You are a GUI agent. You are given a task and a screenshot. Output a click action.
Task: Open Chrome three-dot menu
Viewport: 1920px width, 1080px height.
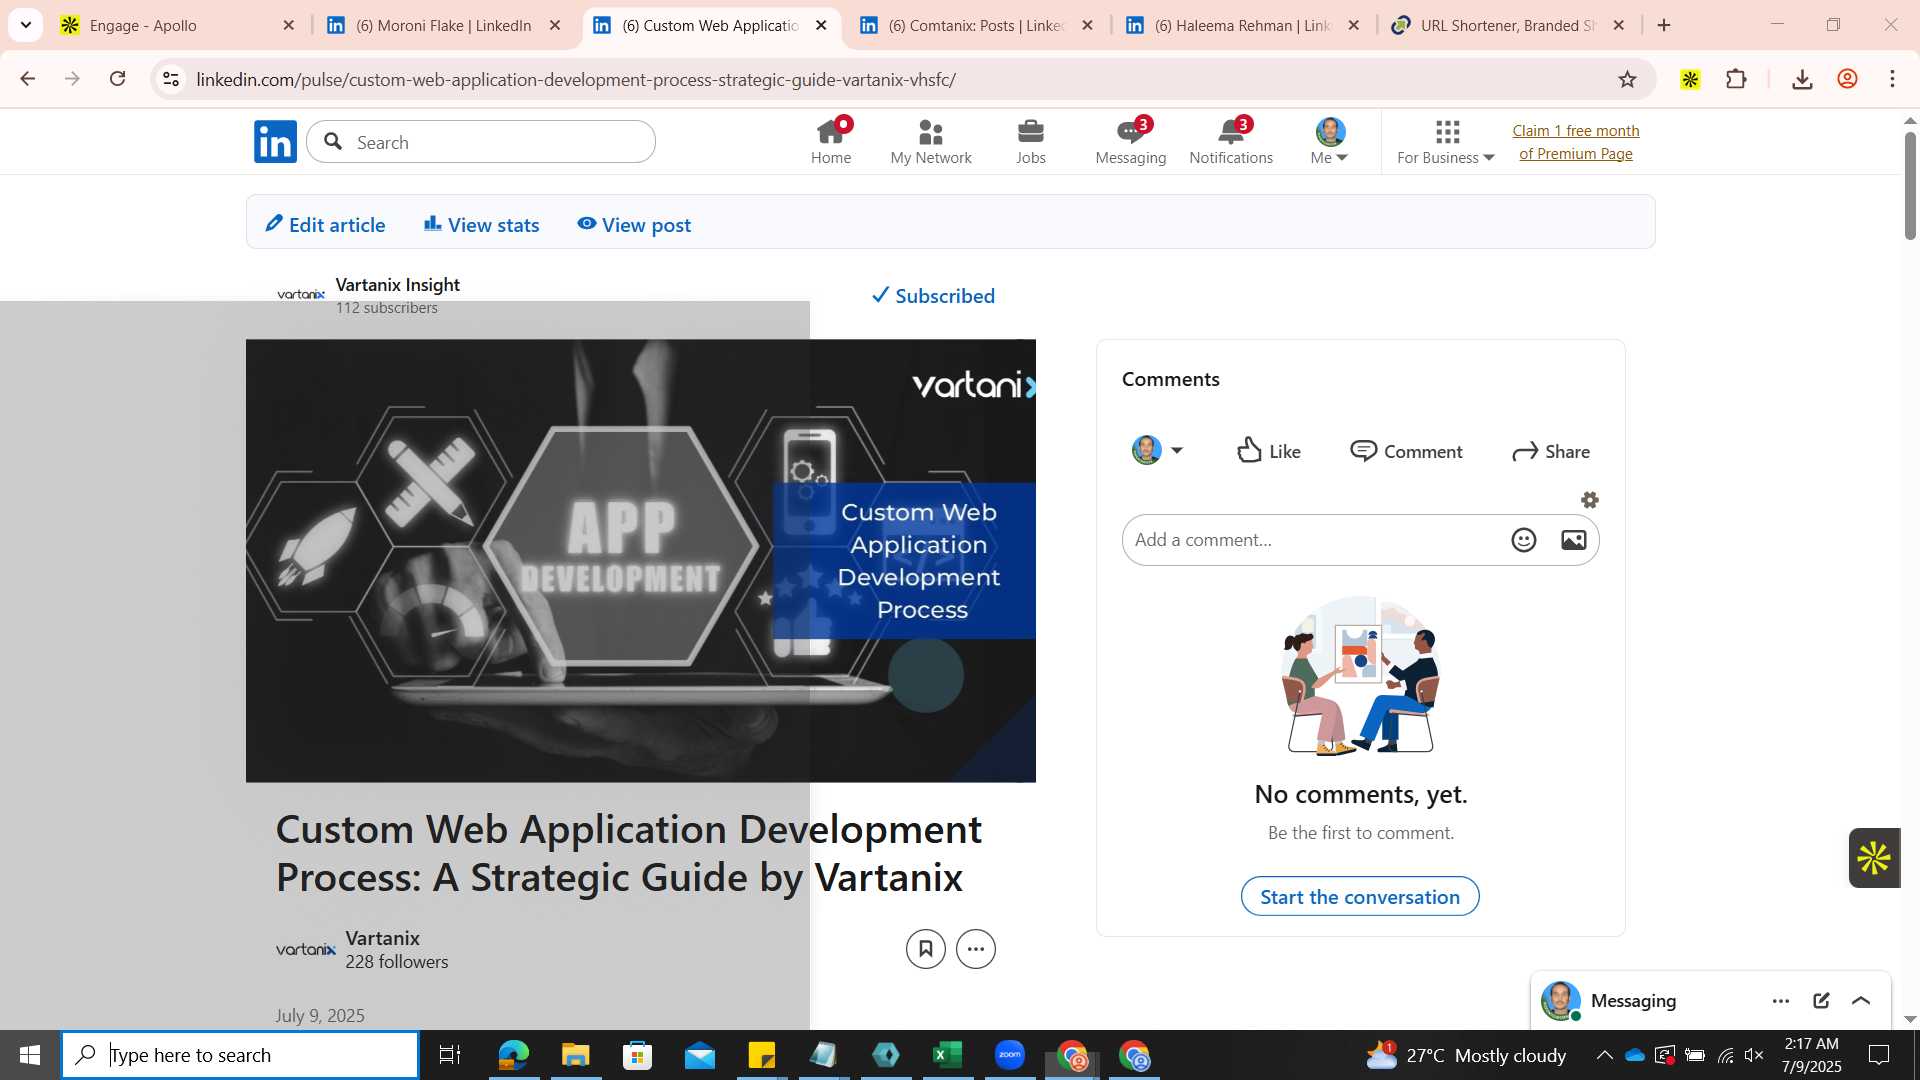(x=1893, y=79)
